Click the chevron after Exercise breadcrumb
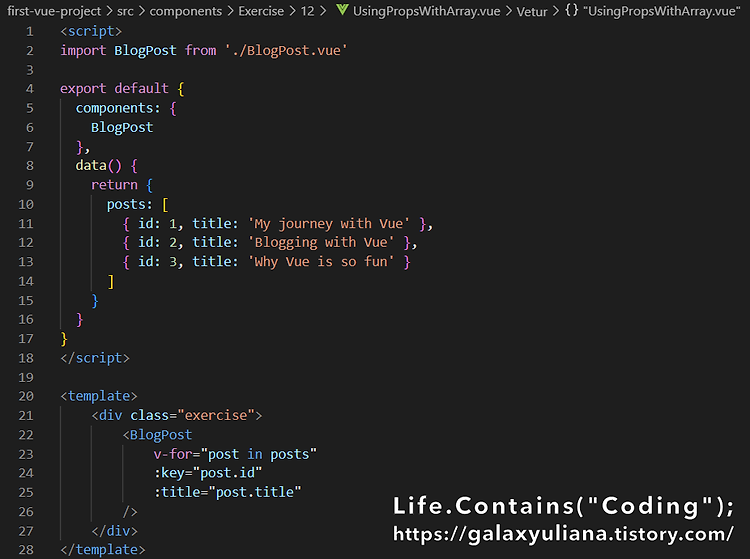 [292, 11]
